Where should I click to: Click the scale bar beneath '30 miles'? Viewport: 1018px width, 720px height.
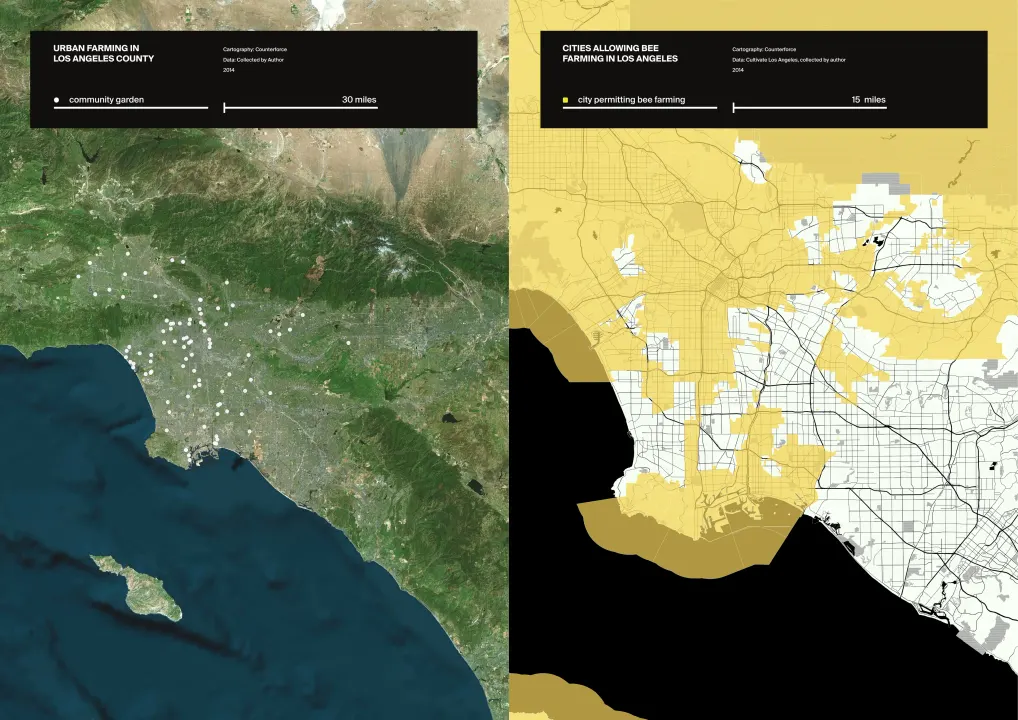301,108
